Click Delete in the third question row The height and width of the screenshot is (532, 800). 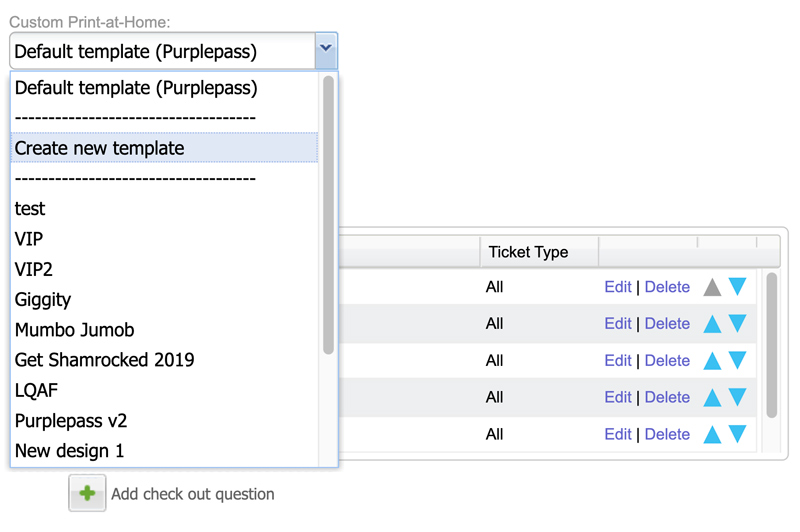click(x=667, y=361)
